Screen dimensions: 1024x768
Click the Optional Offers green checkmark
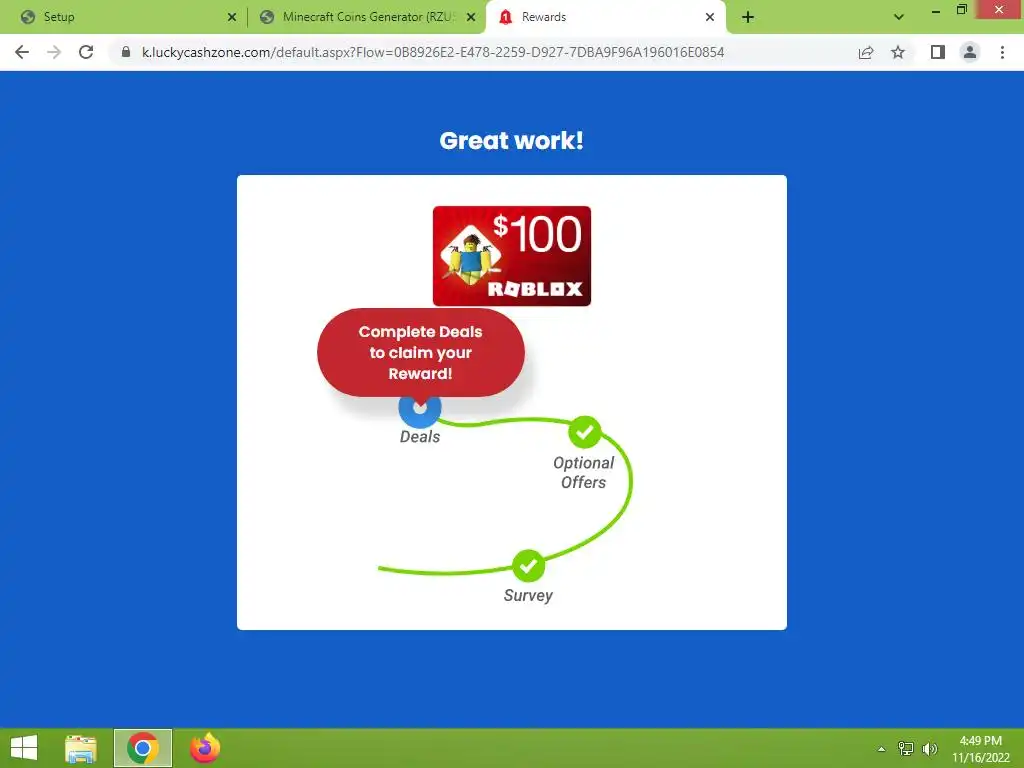[584, 432]
